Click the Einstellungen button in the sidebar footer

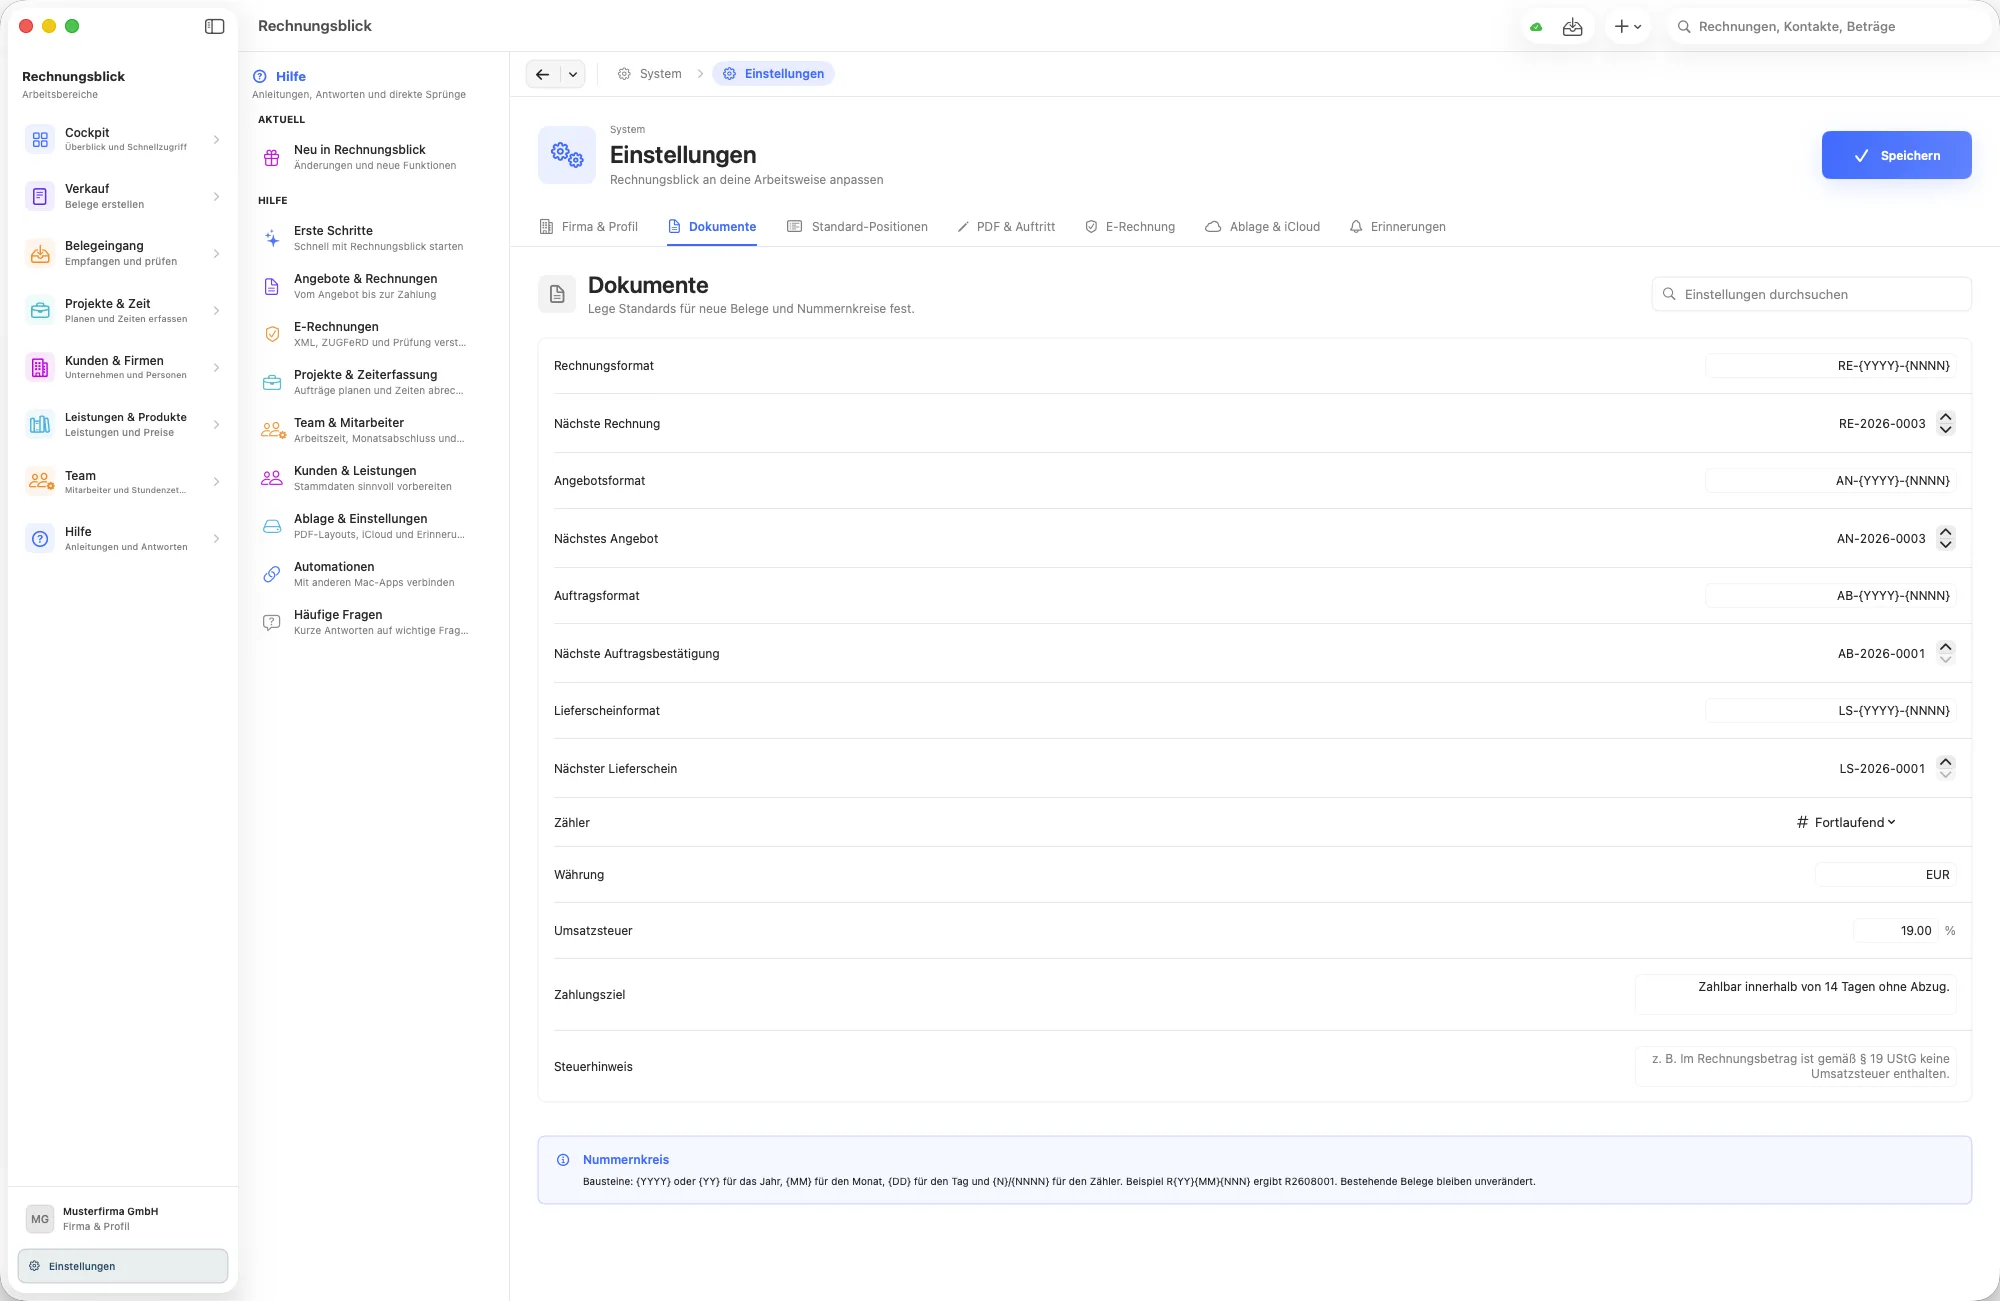123,1266
